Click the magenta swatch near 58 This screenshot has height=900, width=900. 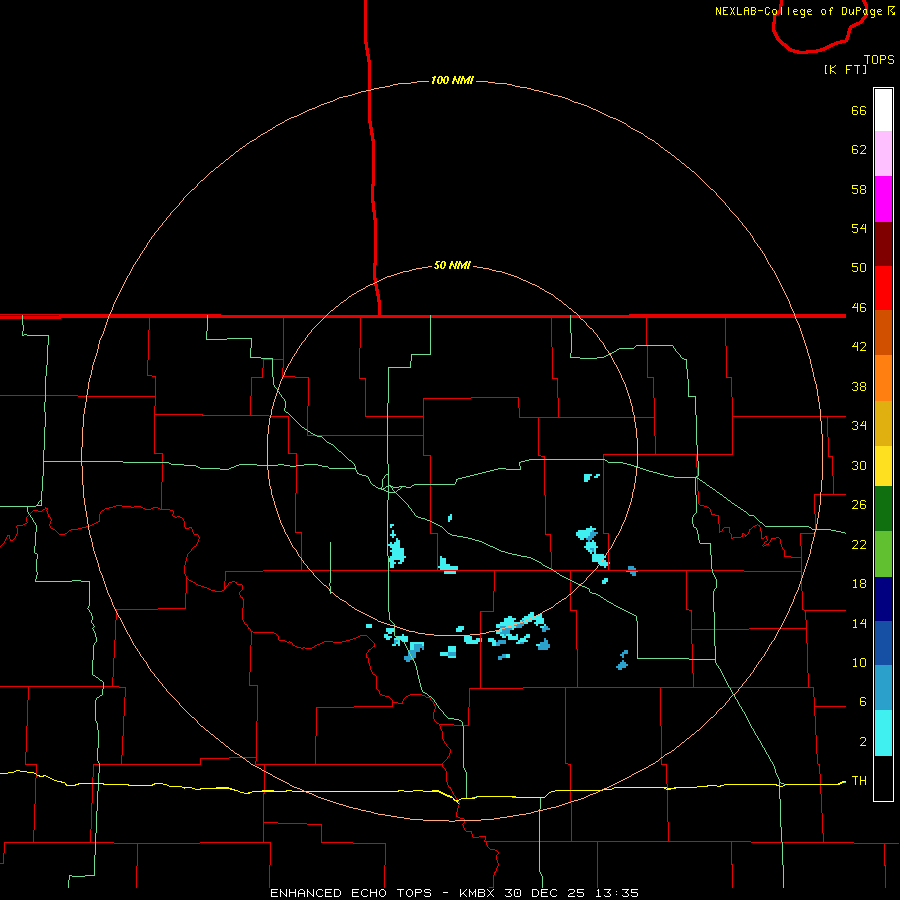tap(883, 199)
